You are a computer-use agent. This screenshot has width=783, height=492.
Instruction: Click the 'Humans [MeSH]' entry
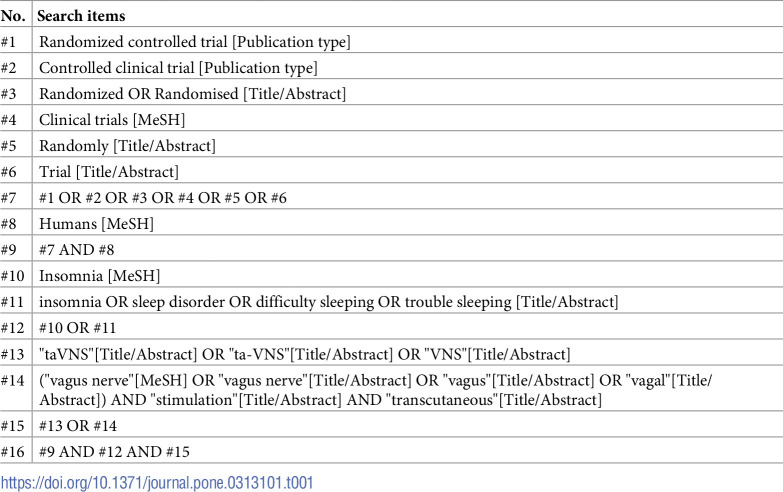96,224
